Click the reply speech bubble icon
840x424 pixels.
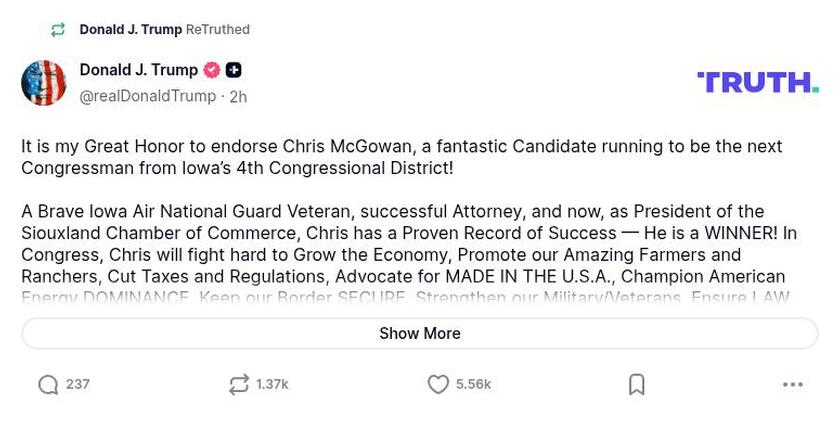tap(48, 385)
